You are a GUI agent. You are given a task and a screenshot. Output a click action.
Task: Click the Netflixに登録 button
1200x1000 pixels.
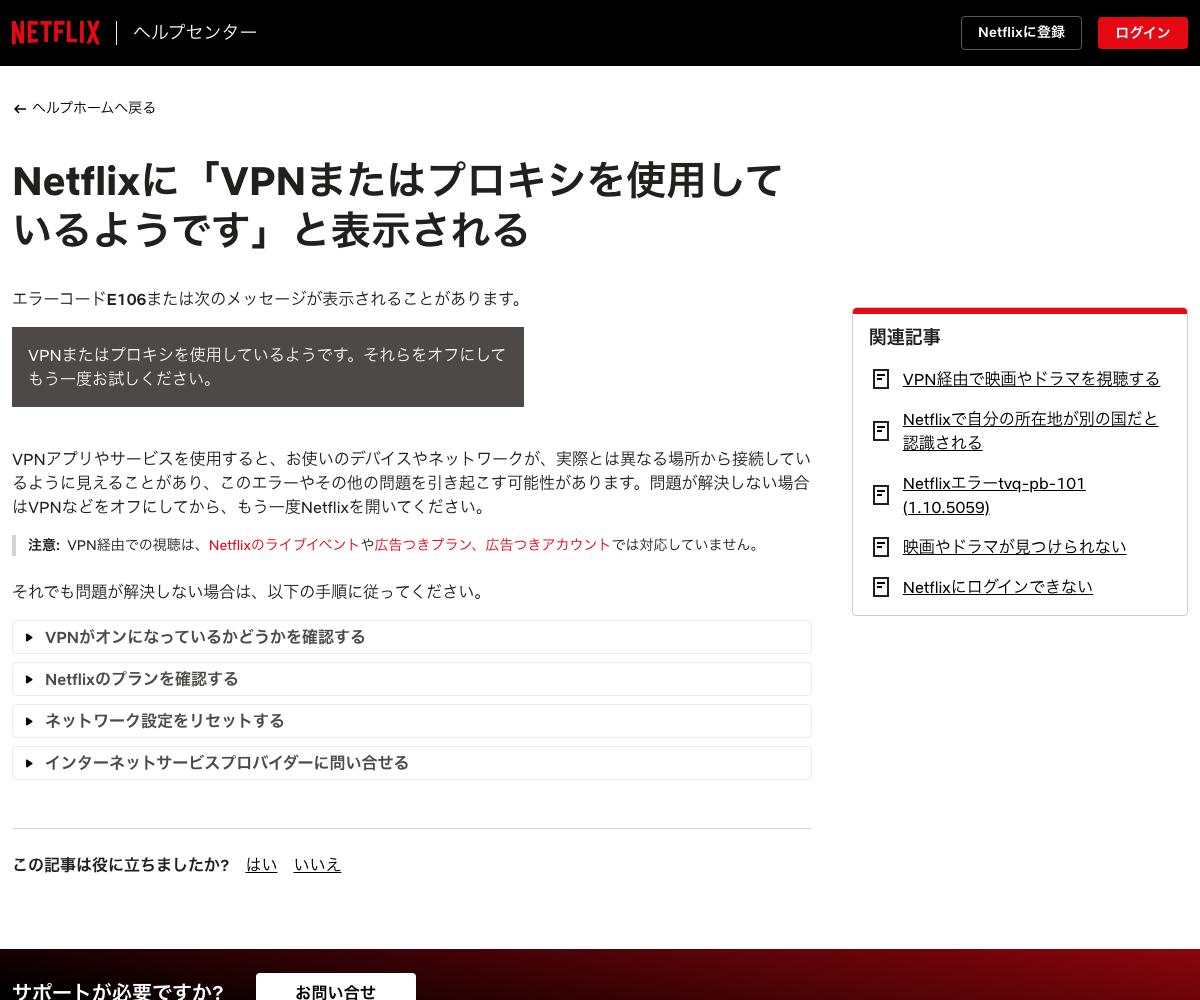1021,32
